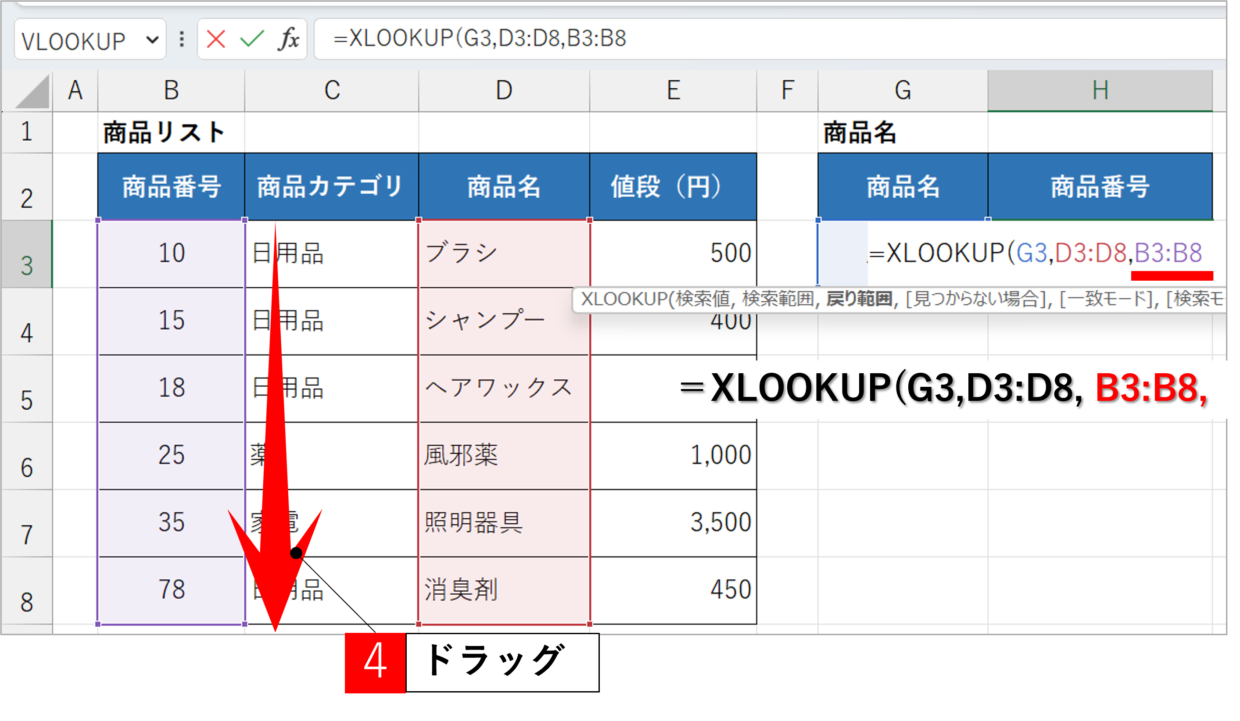Screen dimensions: 1240x721
Task: Select column D header
Action: click(504, 91)
